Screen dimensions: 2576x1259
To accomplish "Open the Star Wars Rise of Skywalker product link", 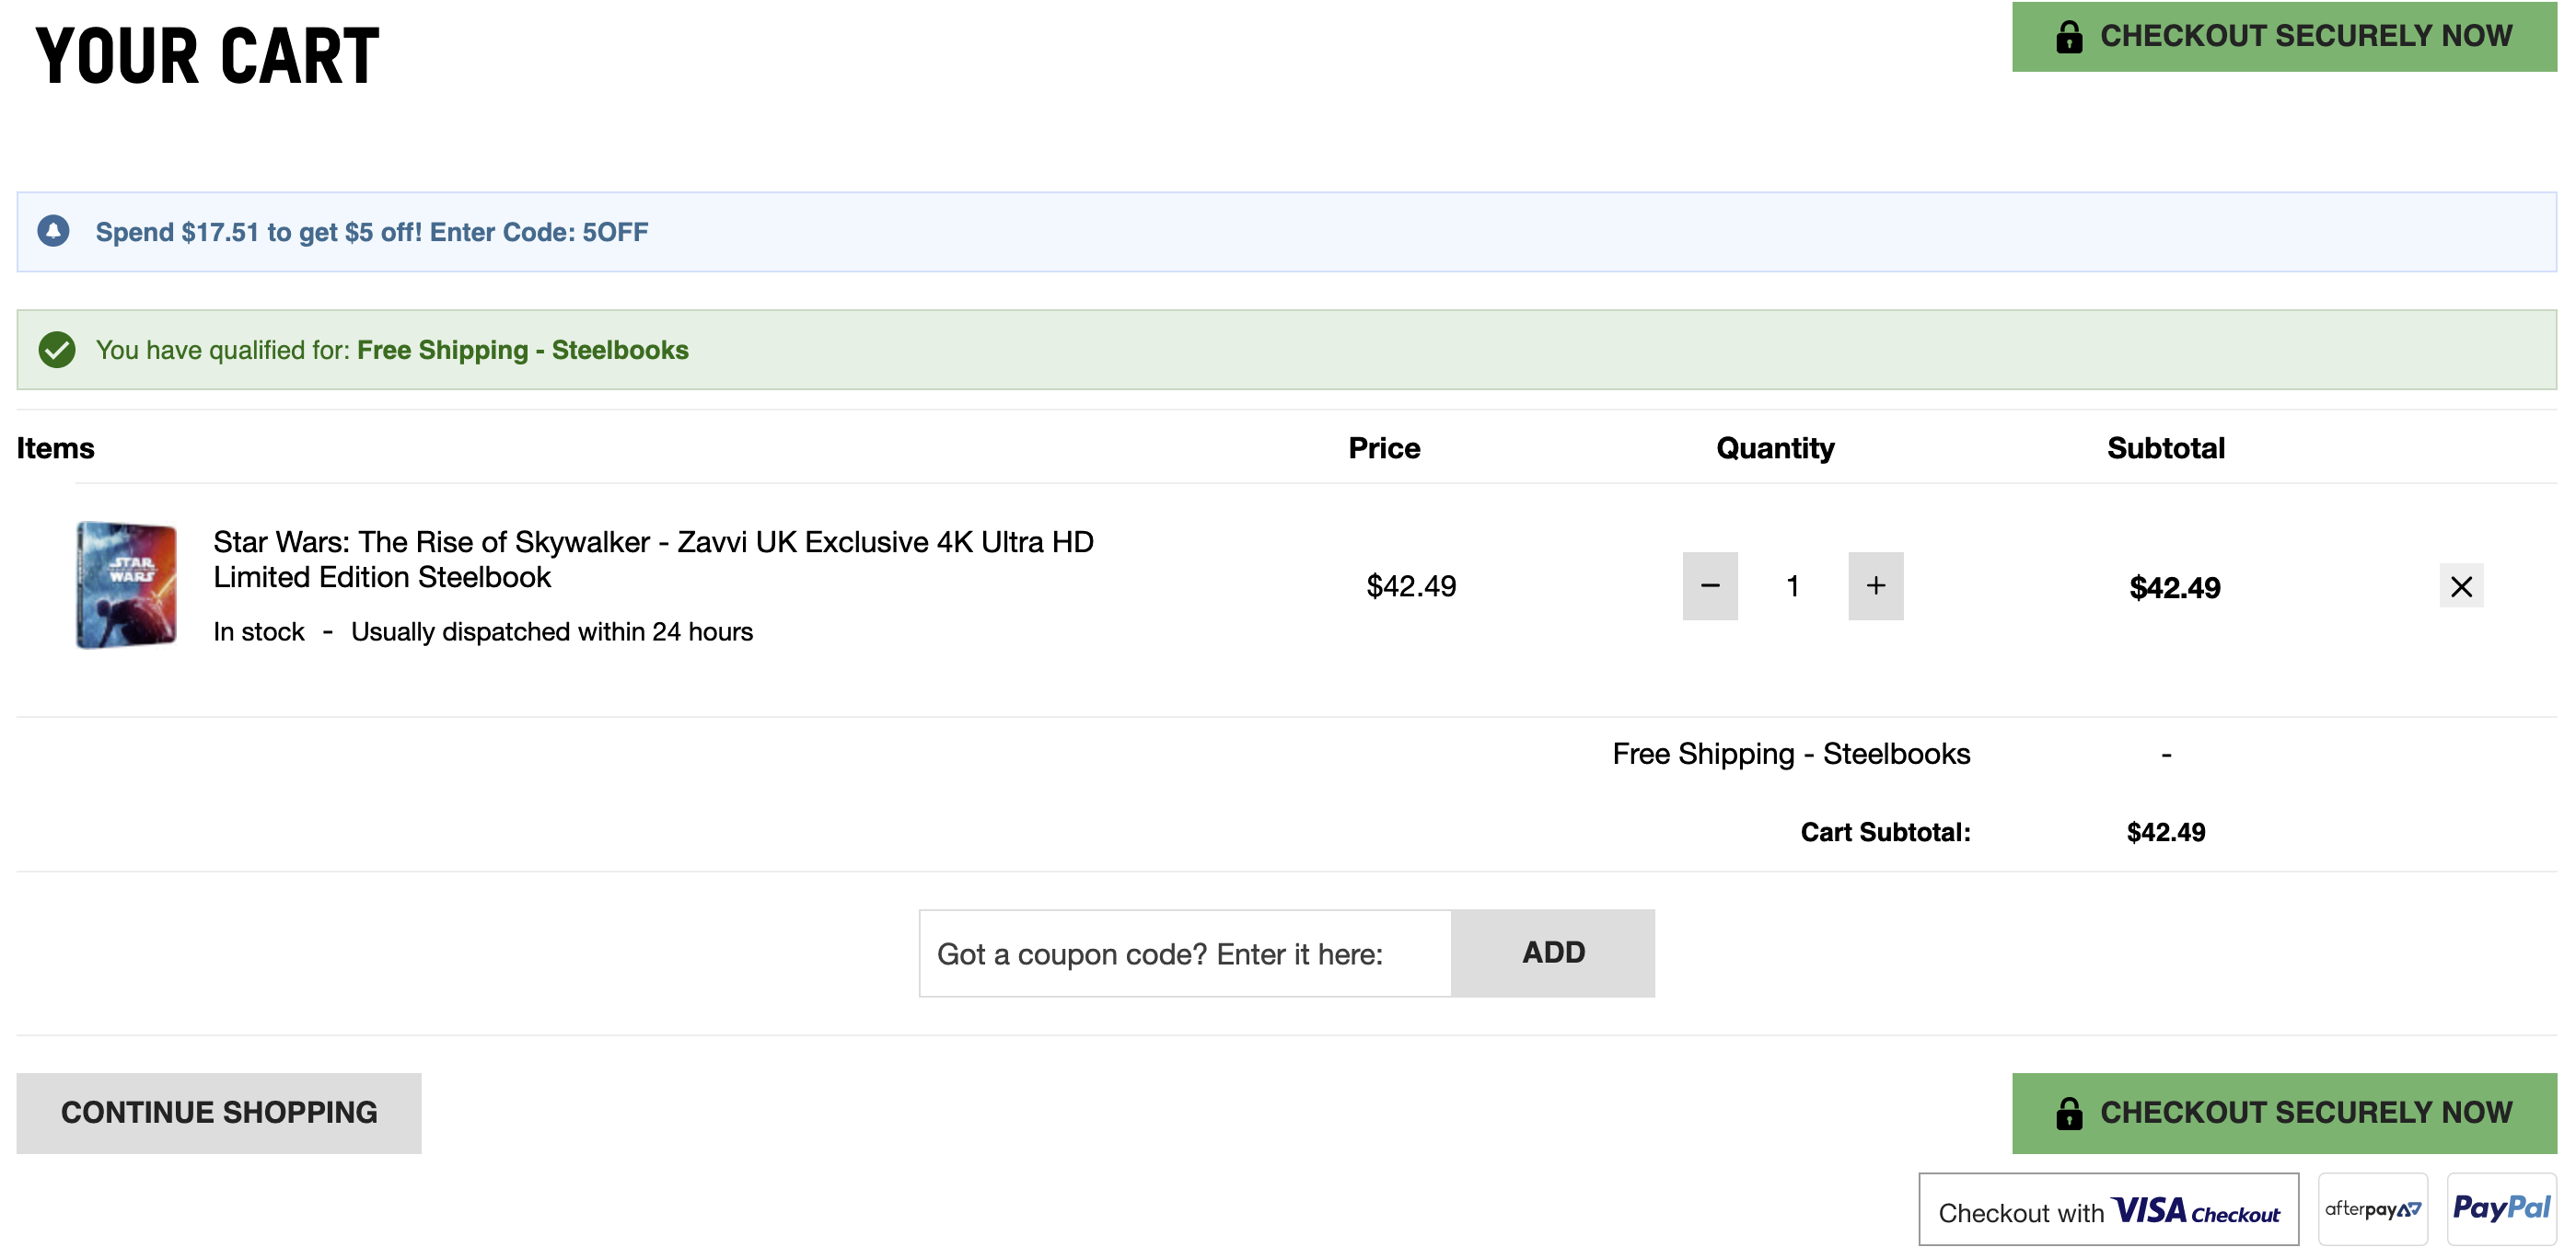I will [x=653, y=559].
